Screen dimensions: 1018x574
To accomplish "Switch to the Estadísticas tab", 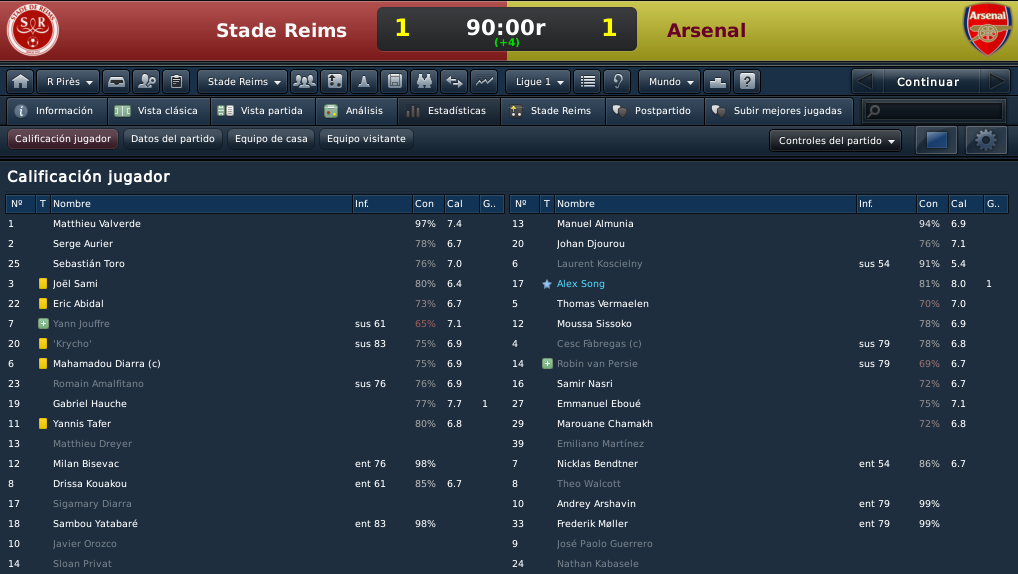I will [x=449, y=111].
